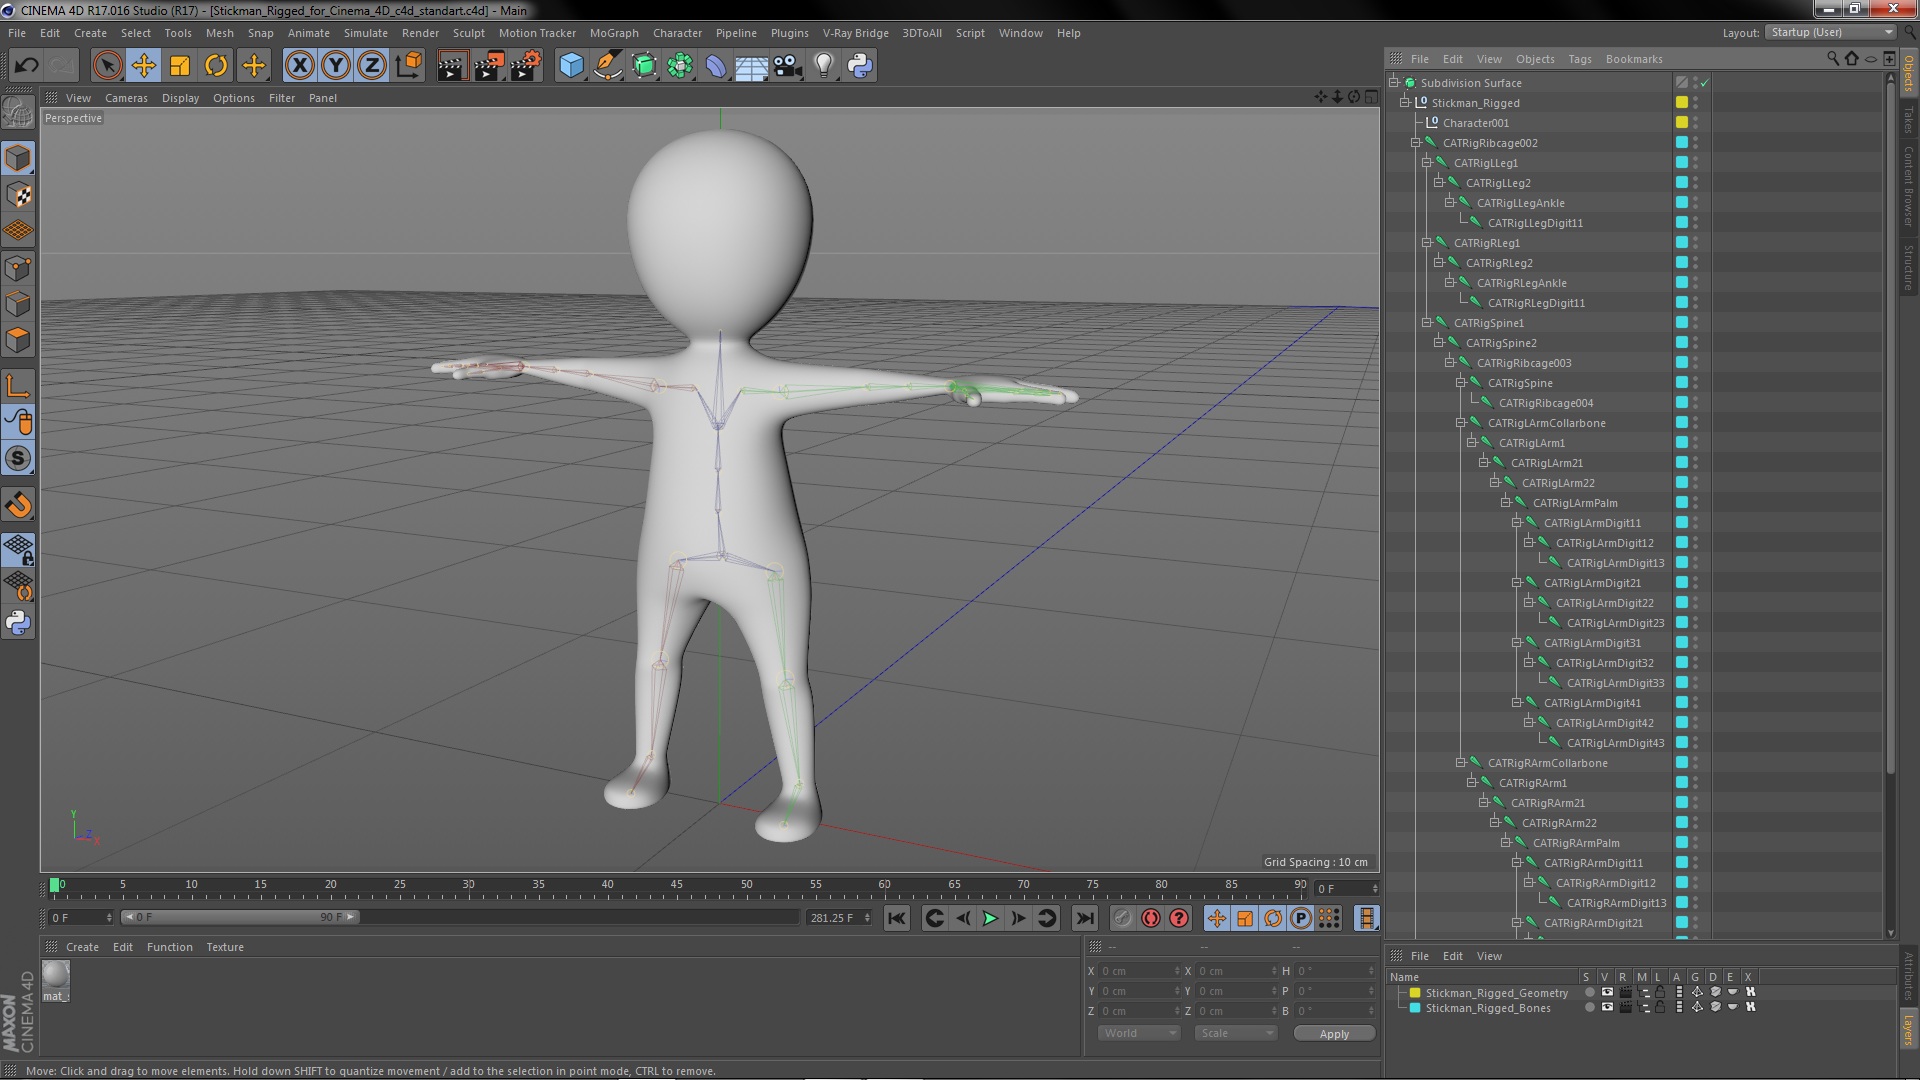Screen dimensions: 1920x1080
Task: Click the Stickman_Rigged yellow layer swatch
Action: [1682, 103]
